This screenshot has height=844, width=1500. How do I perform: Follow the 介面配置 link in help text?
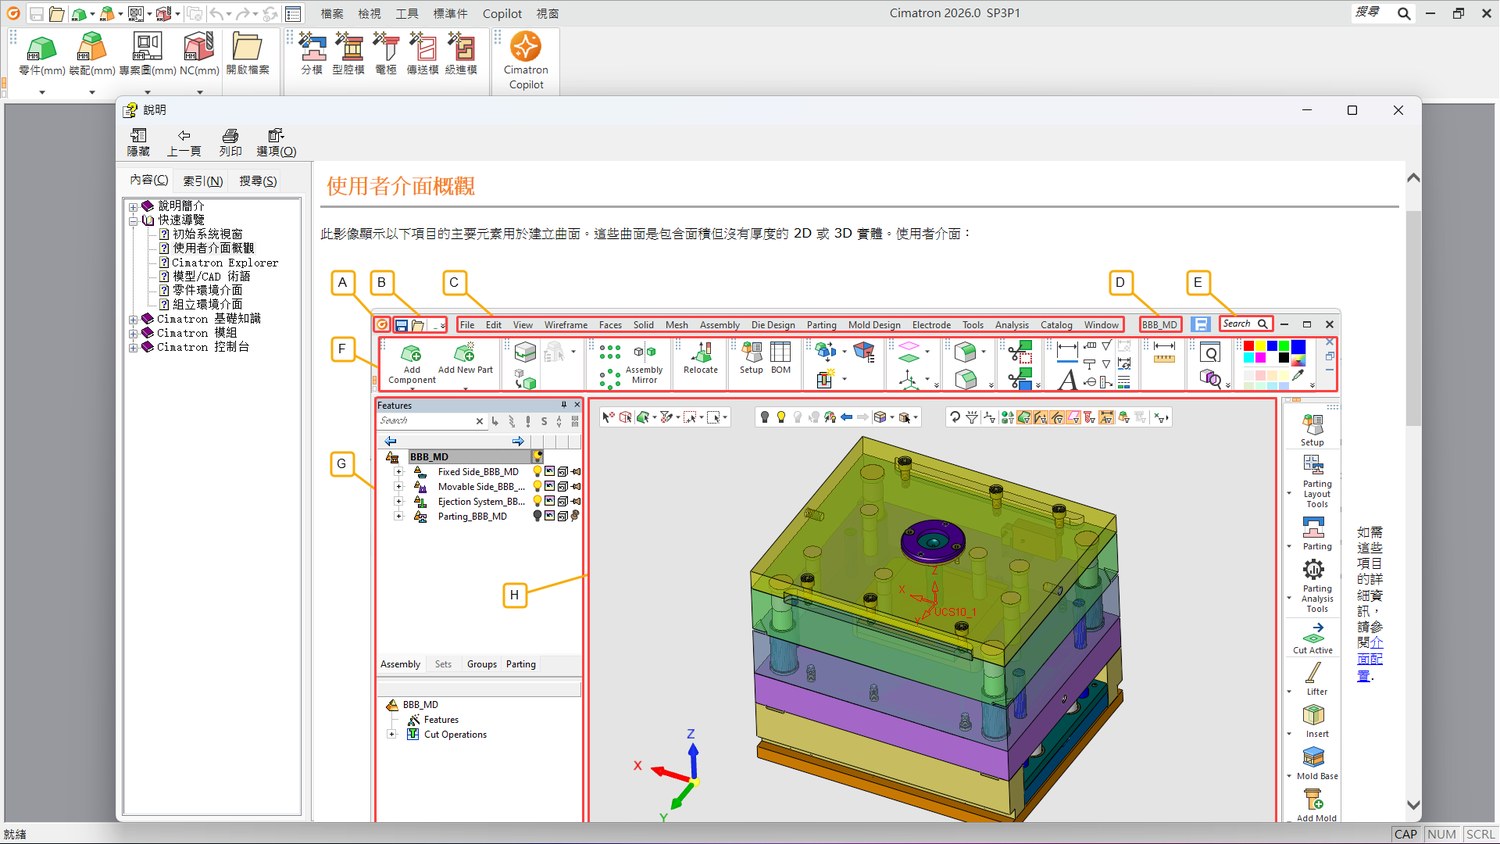click(1370, 659)
